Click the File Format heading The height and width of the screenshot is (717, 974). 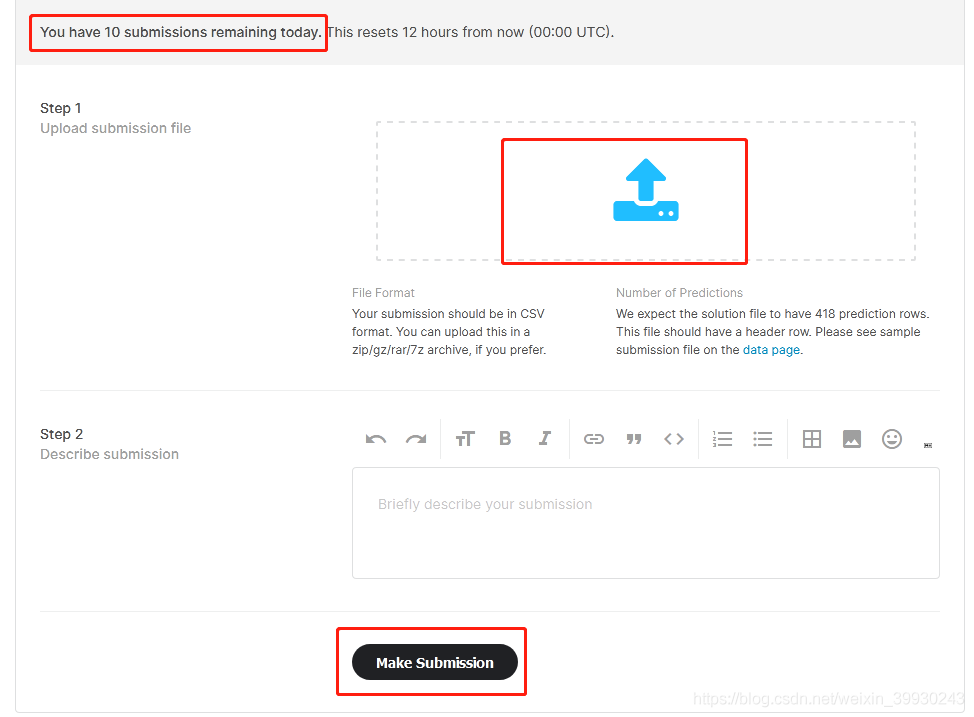pyautogui.click(x=383, y=293)
